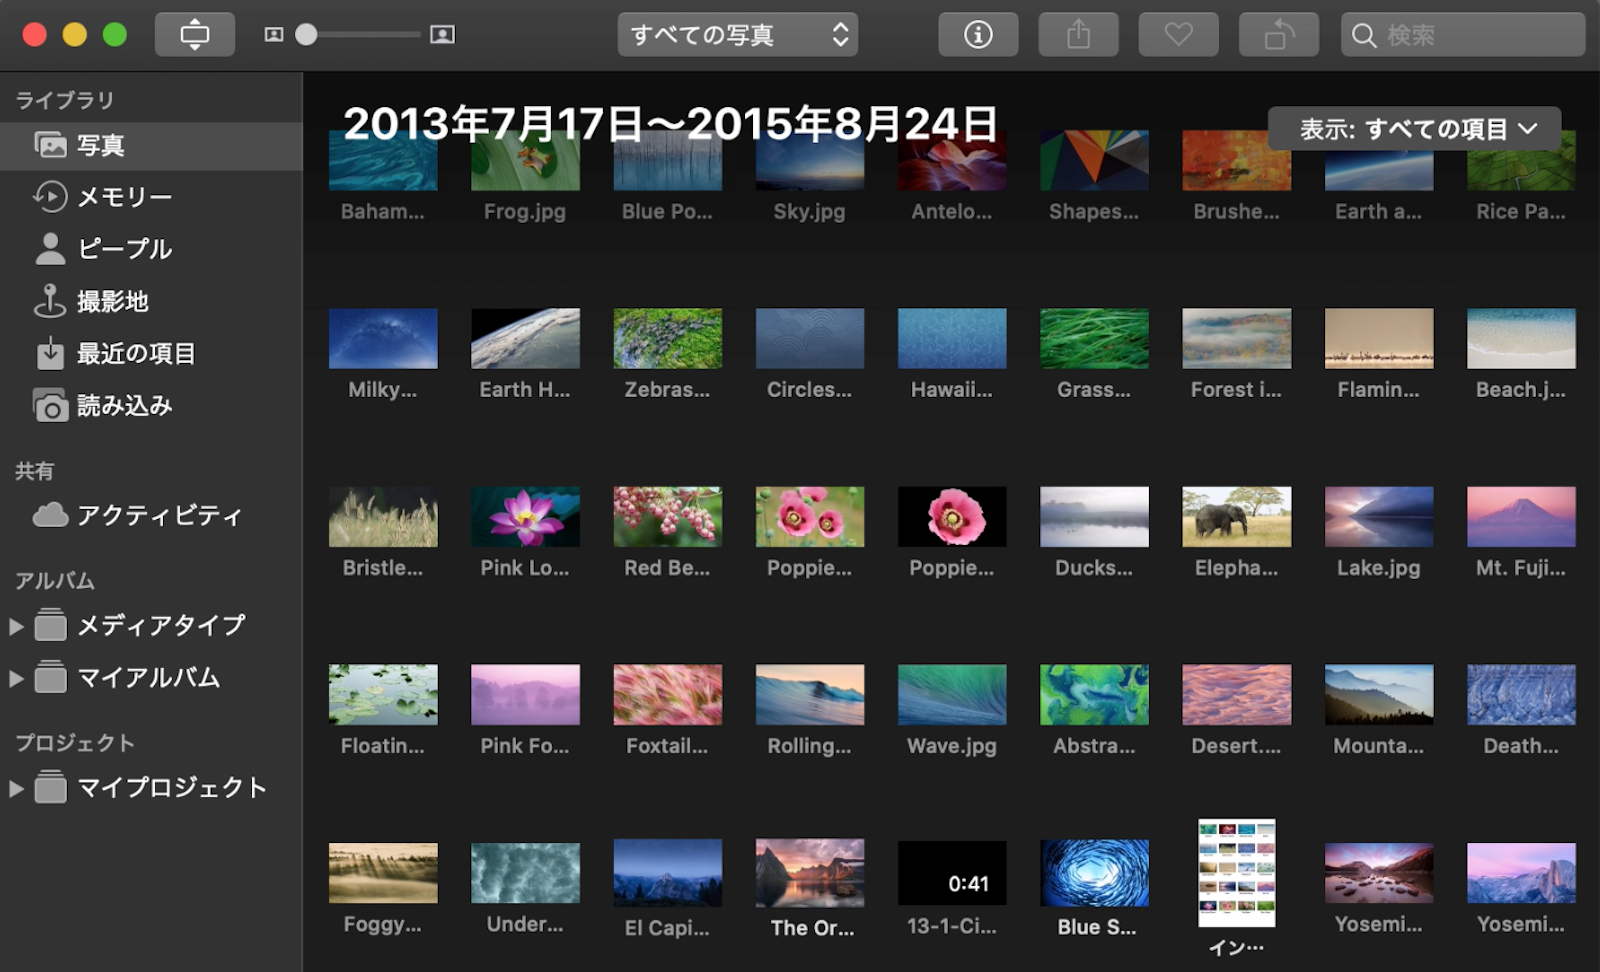Select the Pink Lotus photo thumbnail
Image resolution: width=1600 pixels, height=972 pixels.
(x=525, y=516)
